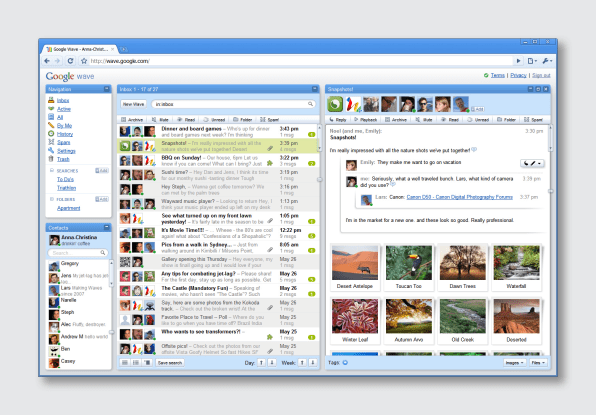Open the It's Movie Time!!! wave
The height and width of the screenshot is (415, 596).
(x=218, y=233)
